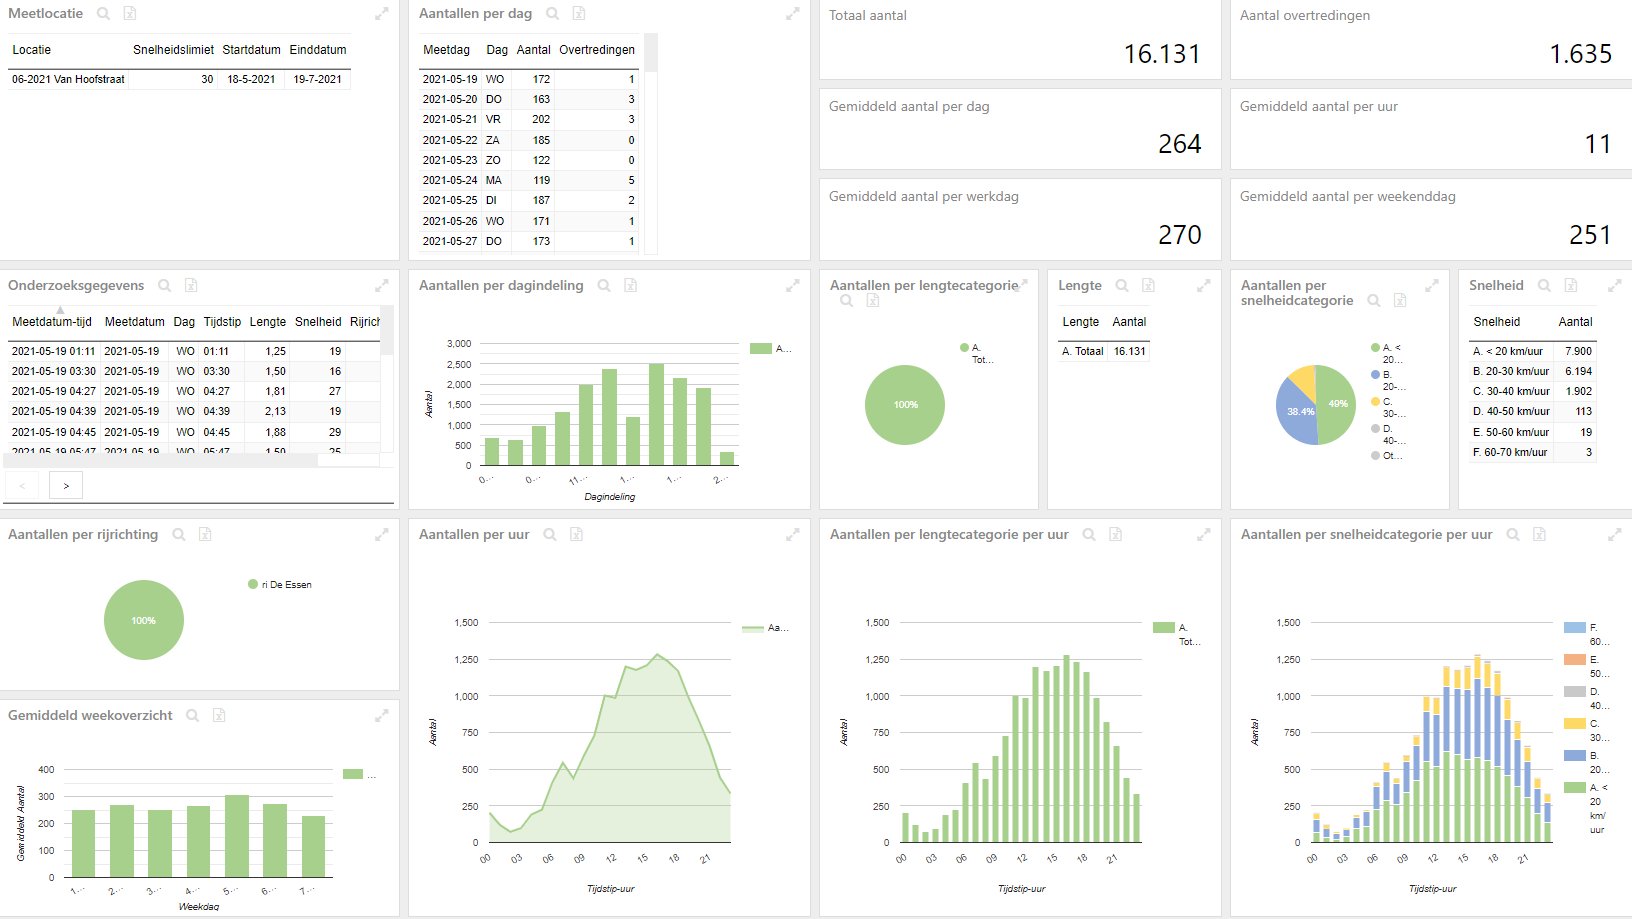This screenshot has height=919, width=1632.
Task: Click the F 60 legend color swatch
Action: tap(1575, 628)
